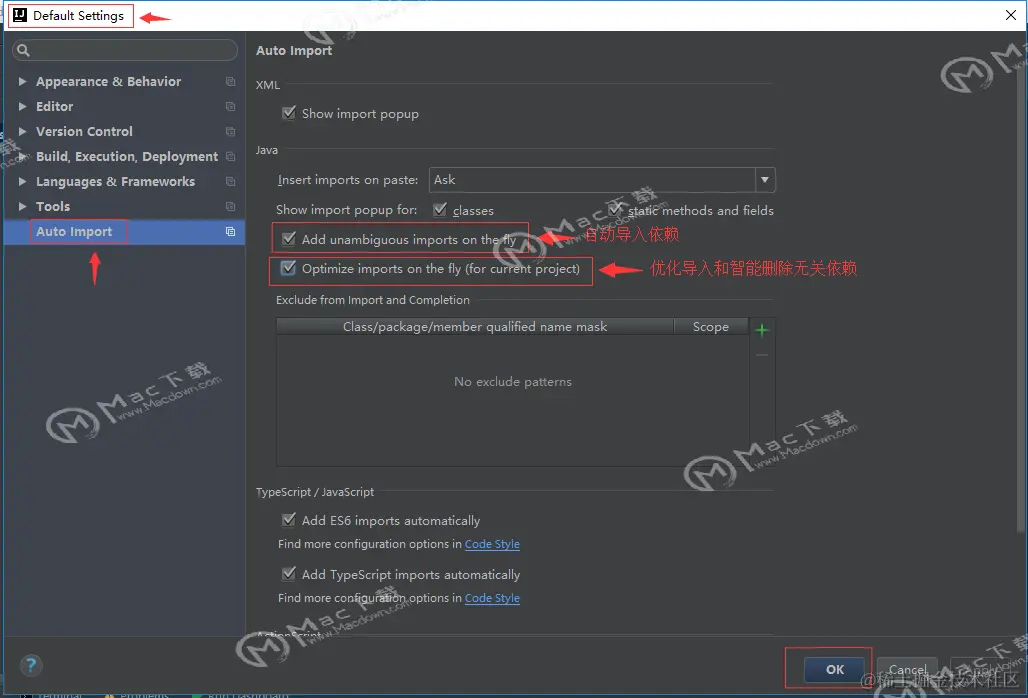Open Code Style link under ES6 imports
1028x698 pixels.
(492, 544)
